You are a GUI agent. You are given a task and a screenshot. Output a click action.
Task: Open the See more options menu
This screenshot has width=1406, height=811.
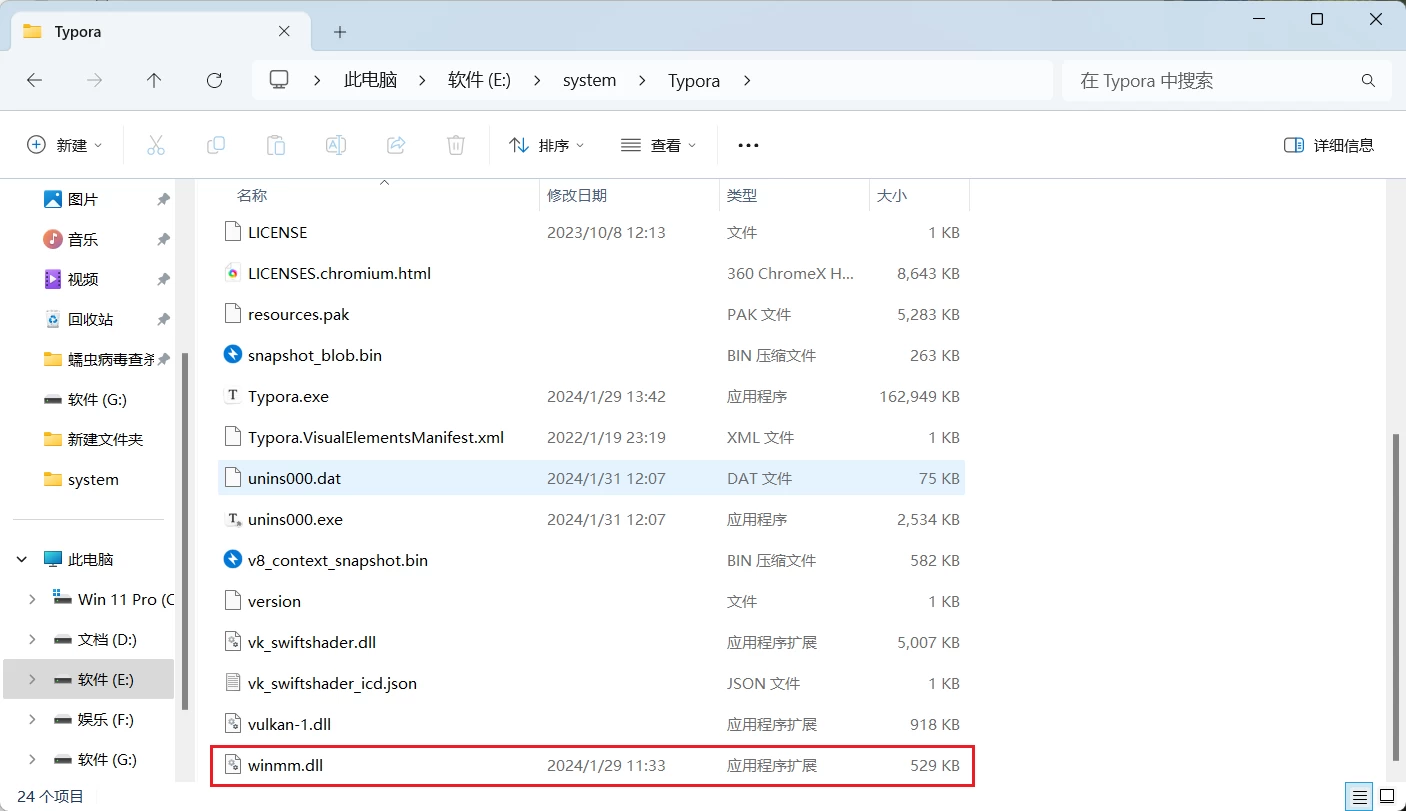pyautogui.click(x=748, y=145)
